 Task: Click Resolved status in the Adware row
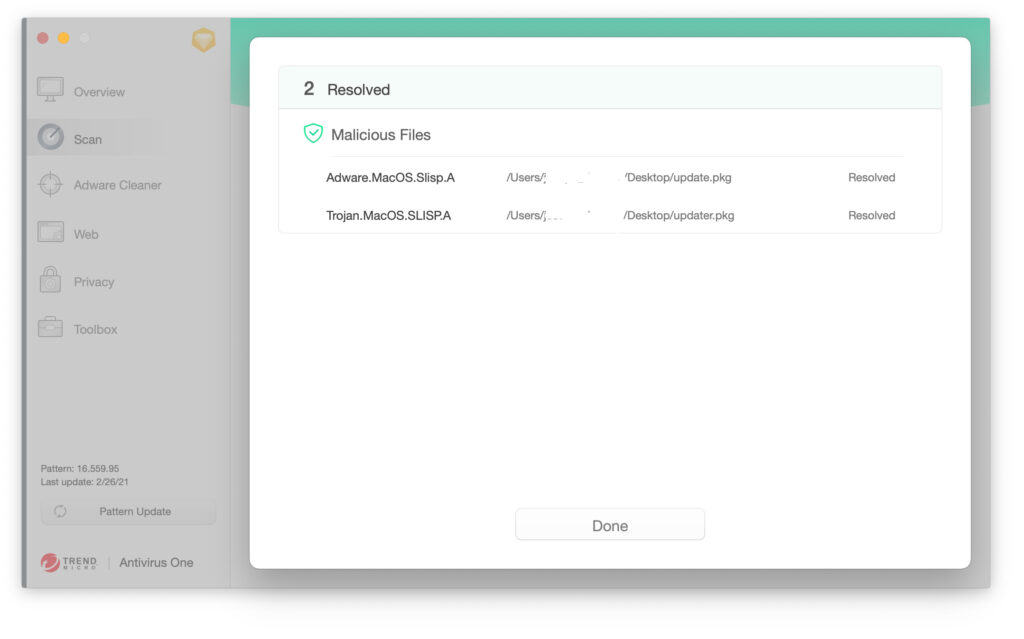[871, 178]
